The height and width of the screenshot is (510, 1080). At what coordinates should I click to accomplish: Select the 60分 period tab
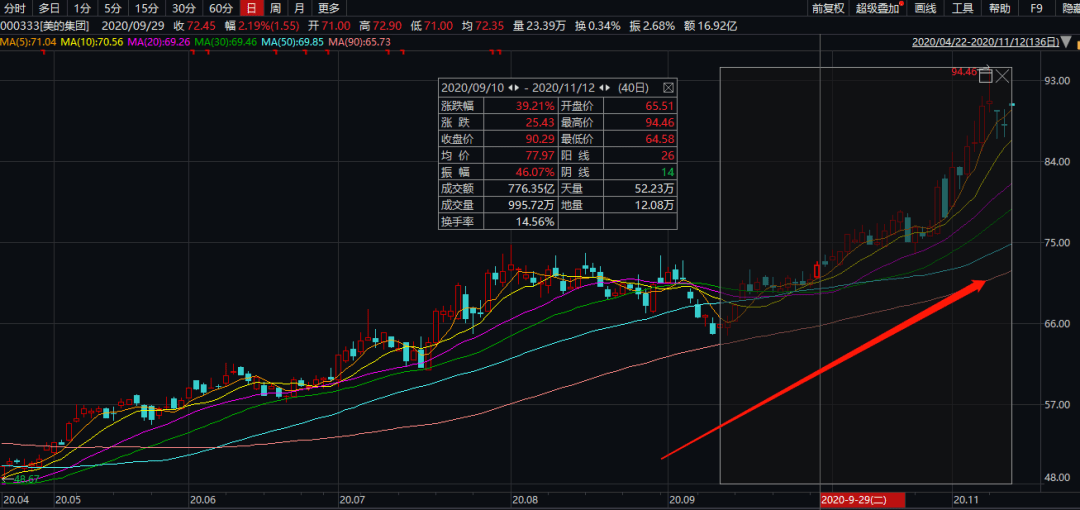click(x=221, y=8)
